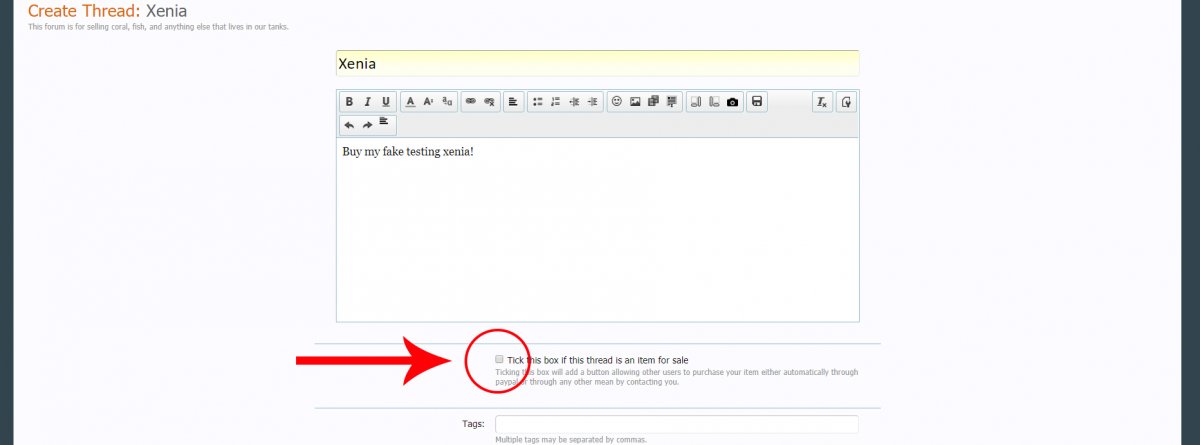1200x445 pixels.
Task: Click inside the message body text area
Action: 597,229
